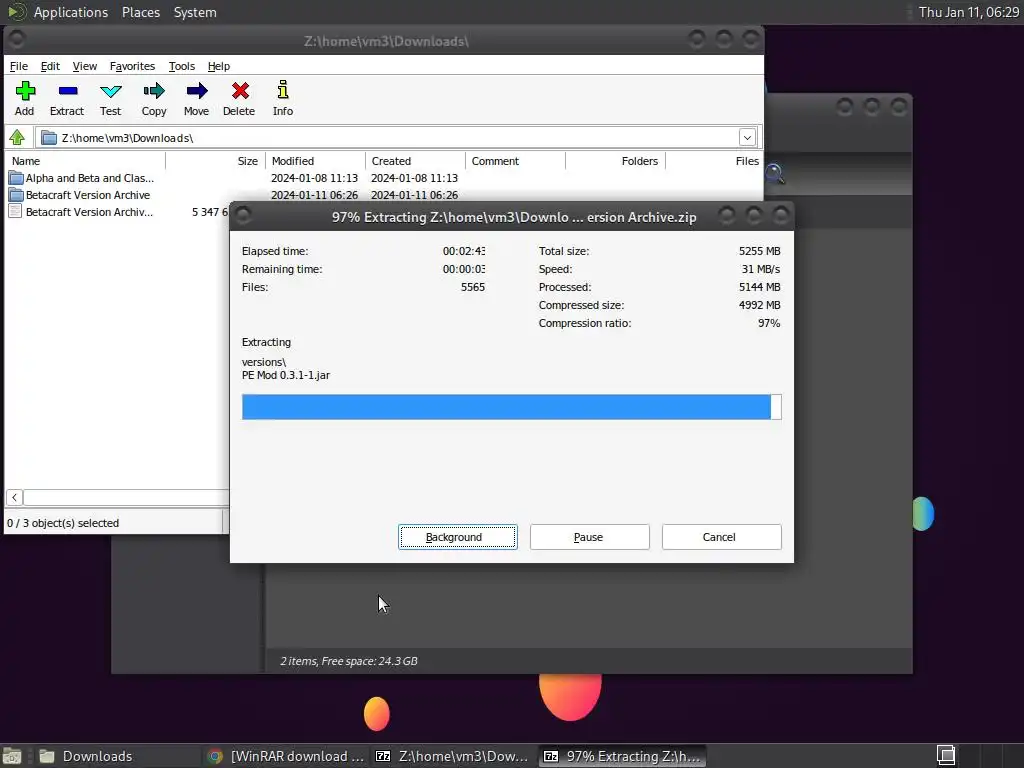Screen dimensions: 1024x768
Task: Click folder icon of Alpha and Beta row
Action: tap(16, 178)
